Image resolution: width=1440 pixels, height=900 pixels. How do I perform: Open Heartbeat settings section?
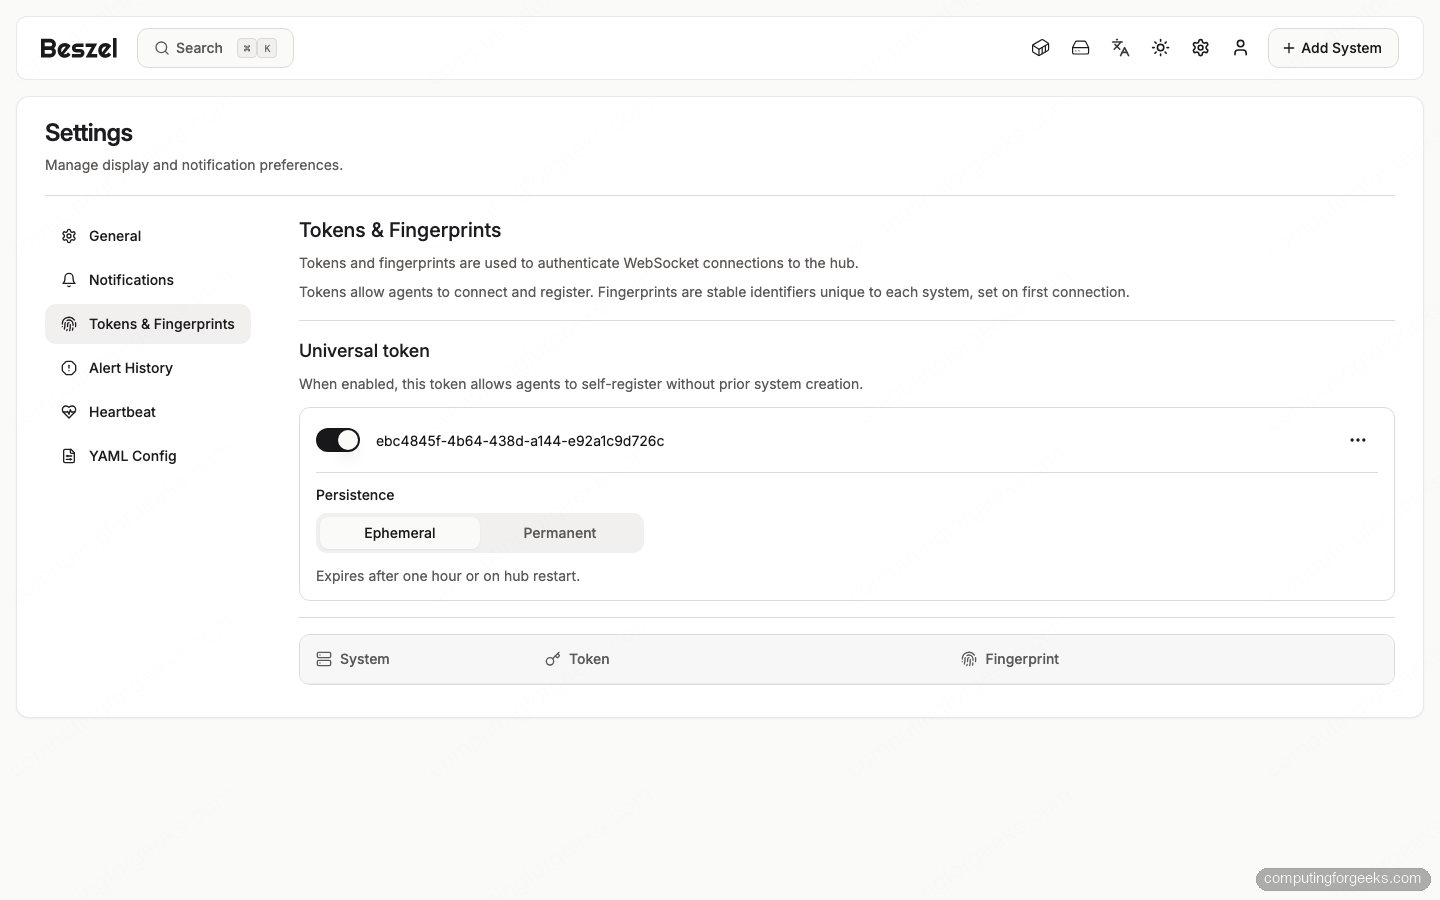point(148,412)
